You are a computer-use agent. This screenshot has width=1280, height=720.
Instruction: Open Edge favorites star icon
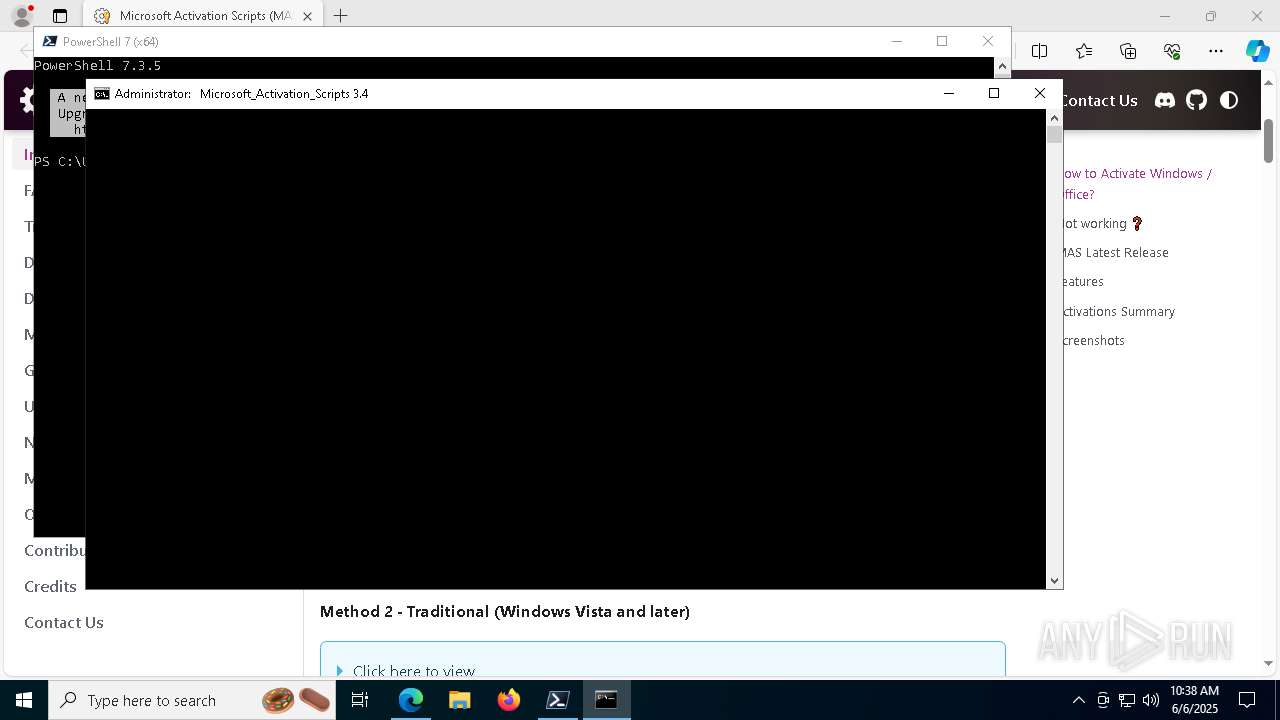1084,51
